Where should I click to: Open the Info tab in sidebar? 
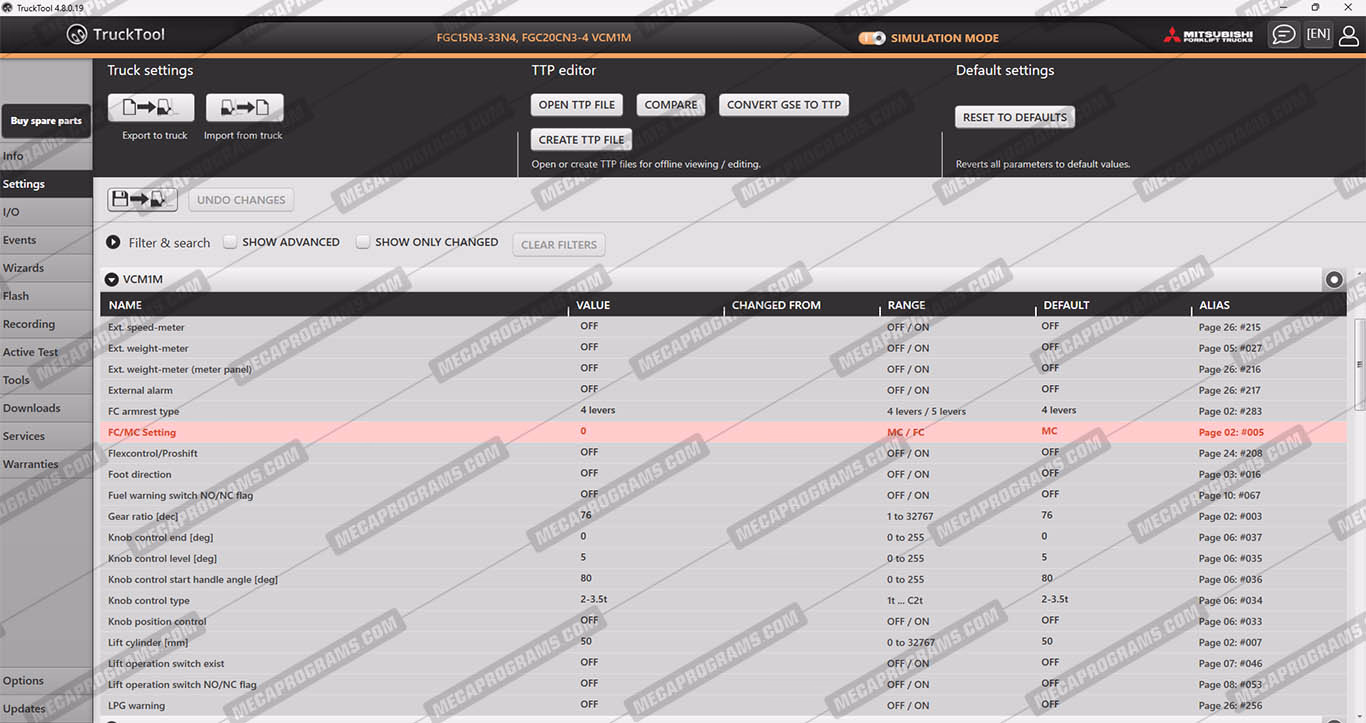[46, 156]
